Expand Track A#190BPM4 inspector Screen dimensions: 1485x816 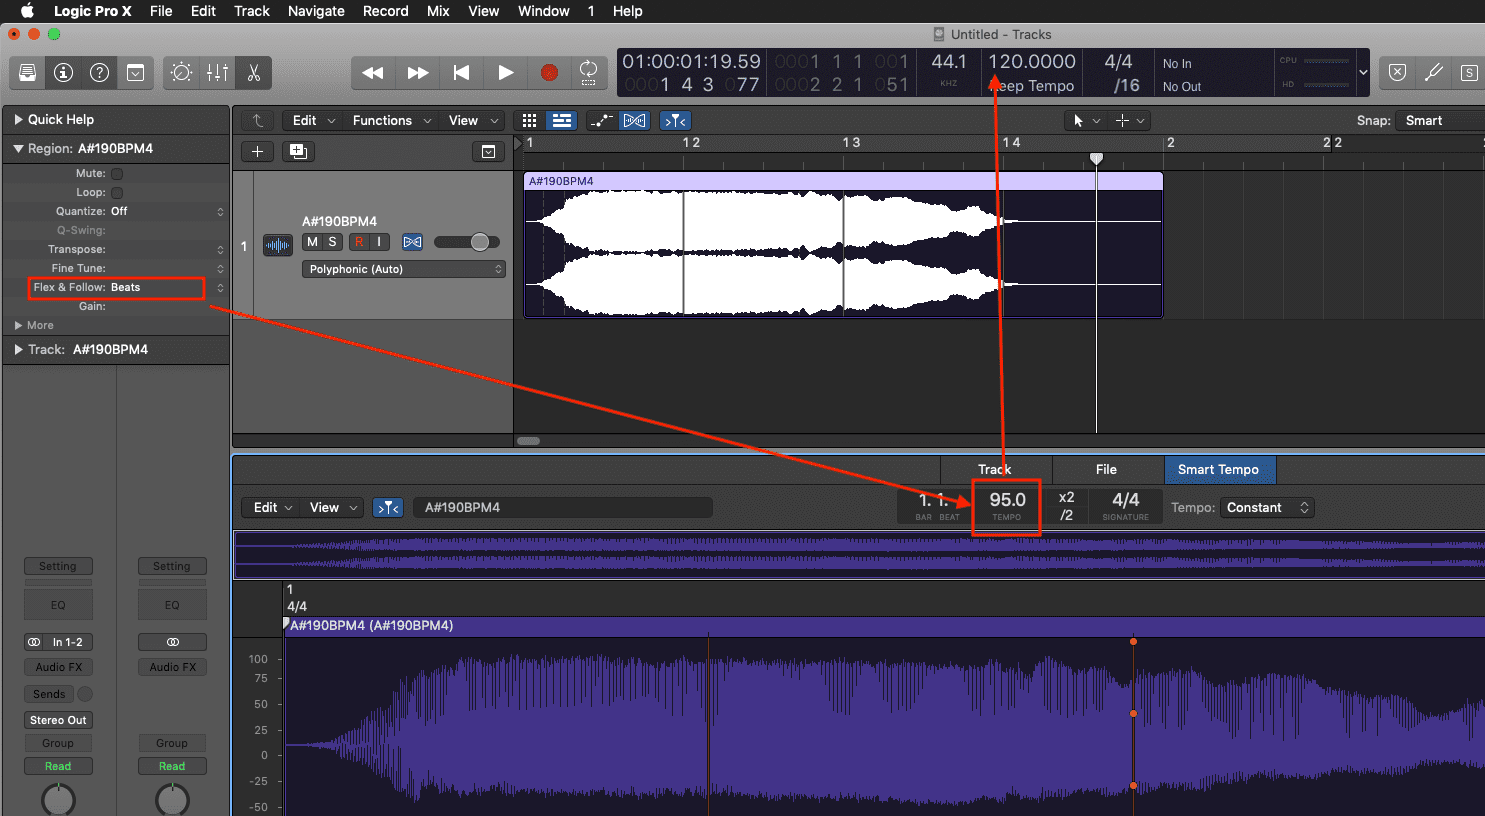pyautogui.click(x=19, y=349)
